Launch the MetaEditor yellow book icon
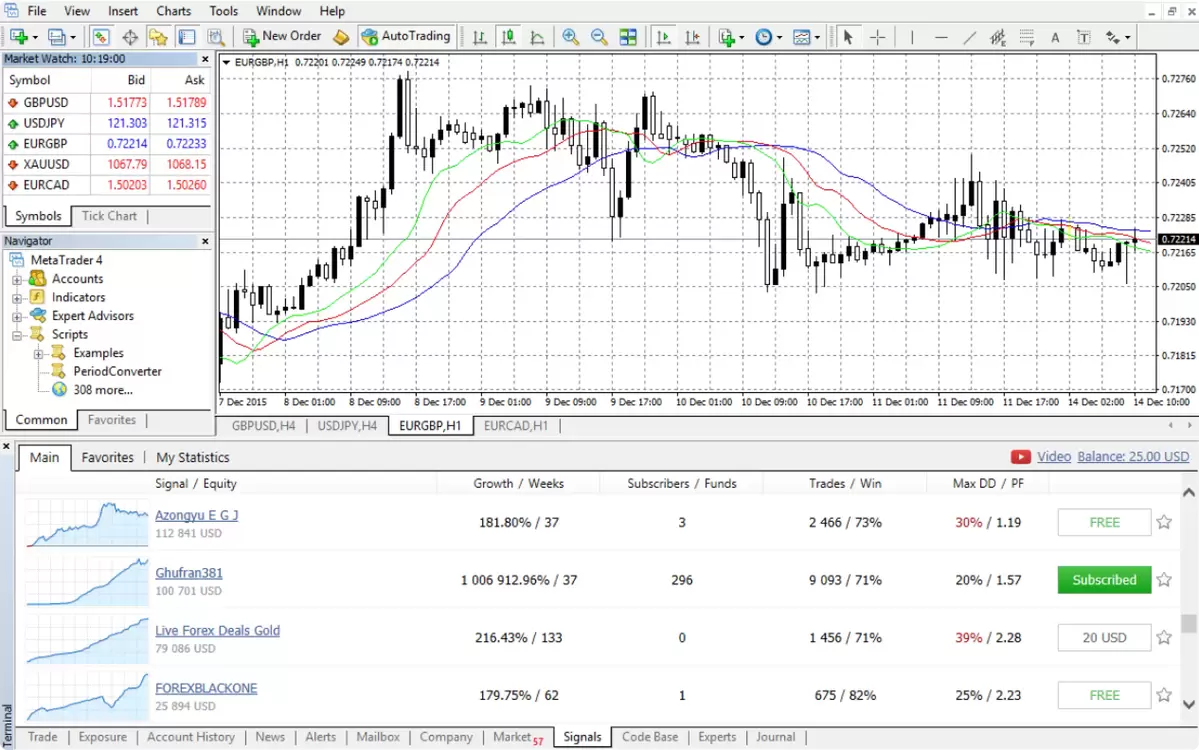1199x750 pixels. click(341, 37)
